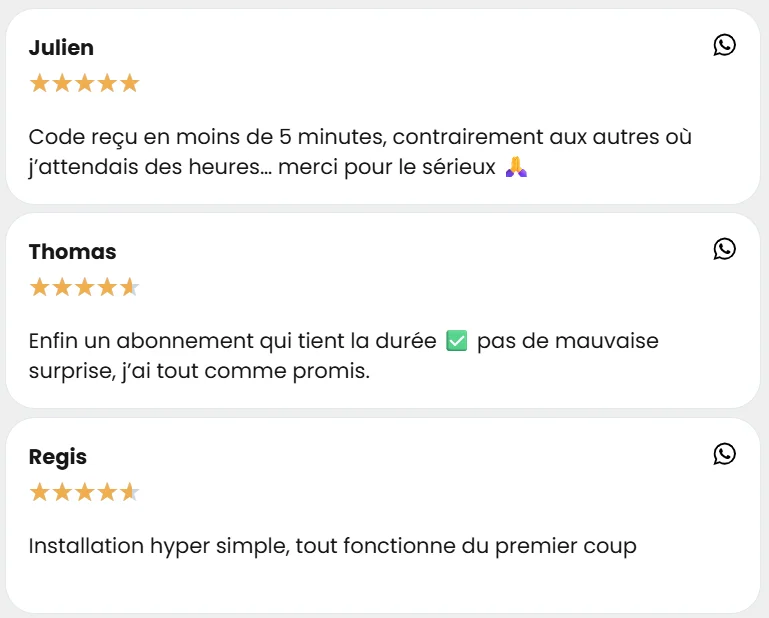This screenshot has width=769, height=618.
Task: Click the WhatsApp icon on Thomas's review
Action: point(724,249)
